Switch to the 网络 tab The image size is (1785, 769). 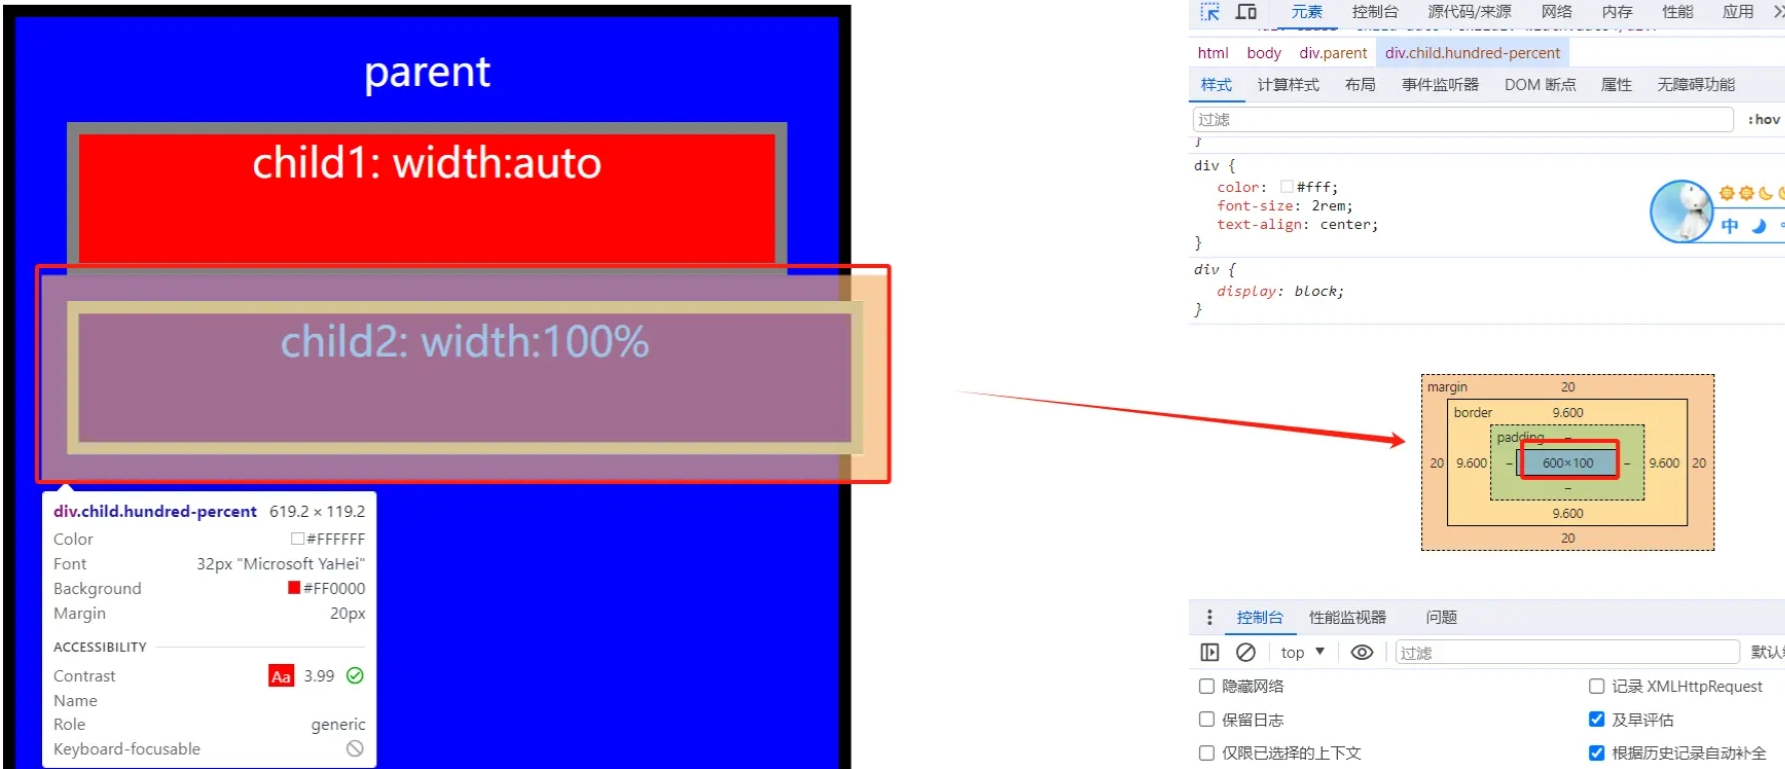[1556, 12]
